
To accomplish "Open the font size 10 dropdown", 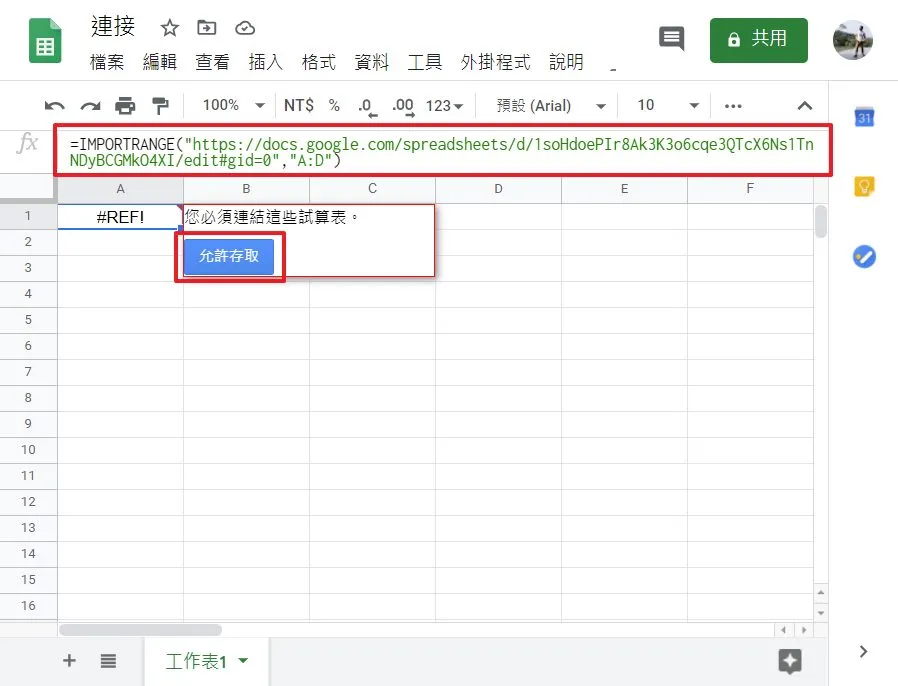I will point(668,105).
